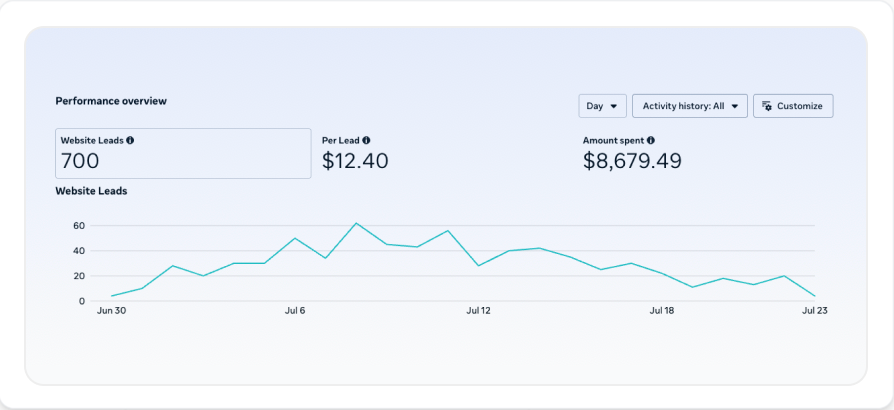Click the Jul 6 axis label
The height and width of the screenshot is (410, 894).
click(x=295, y=311)
